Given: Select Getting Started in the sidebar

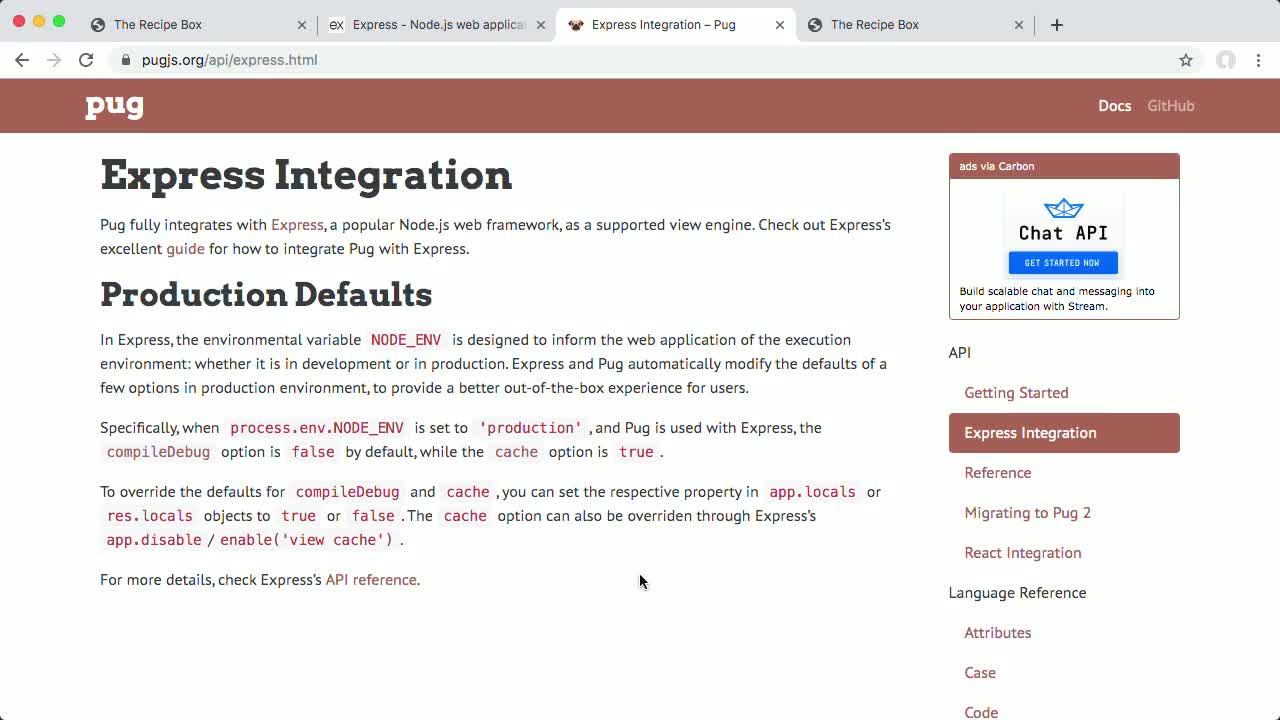Looking at the screenshot, I should pos(1016,393).
